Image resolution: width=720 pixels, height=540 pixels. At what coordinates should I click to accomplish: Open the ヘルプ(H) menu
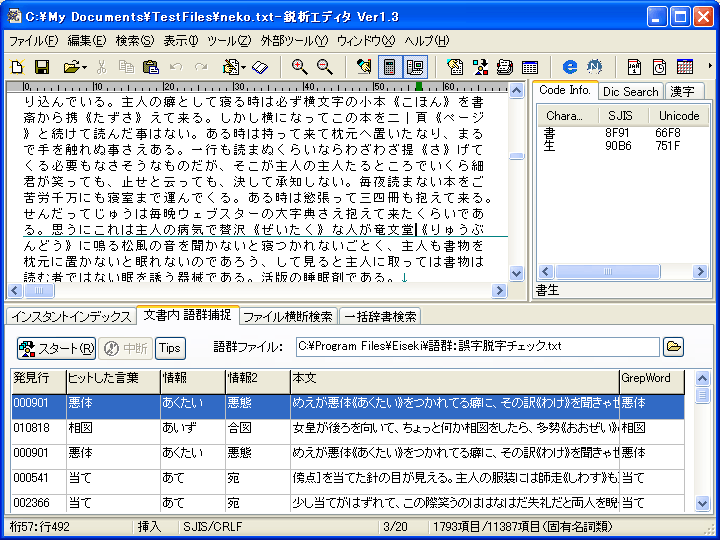427,41
